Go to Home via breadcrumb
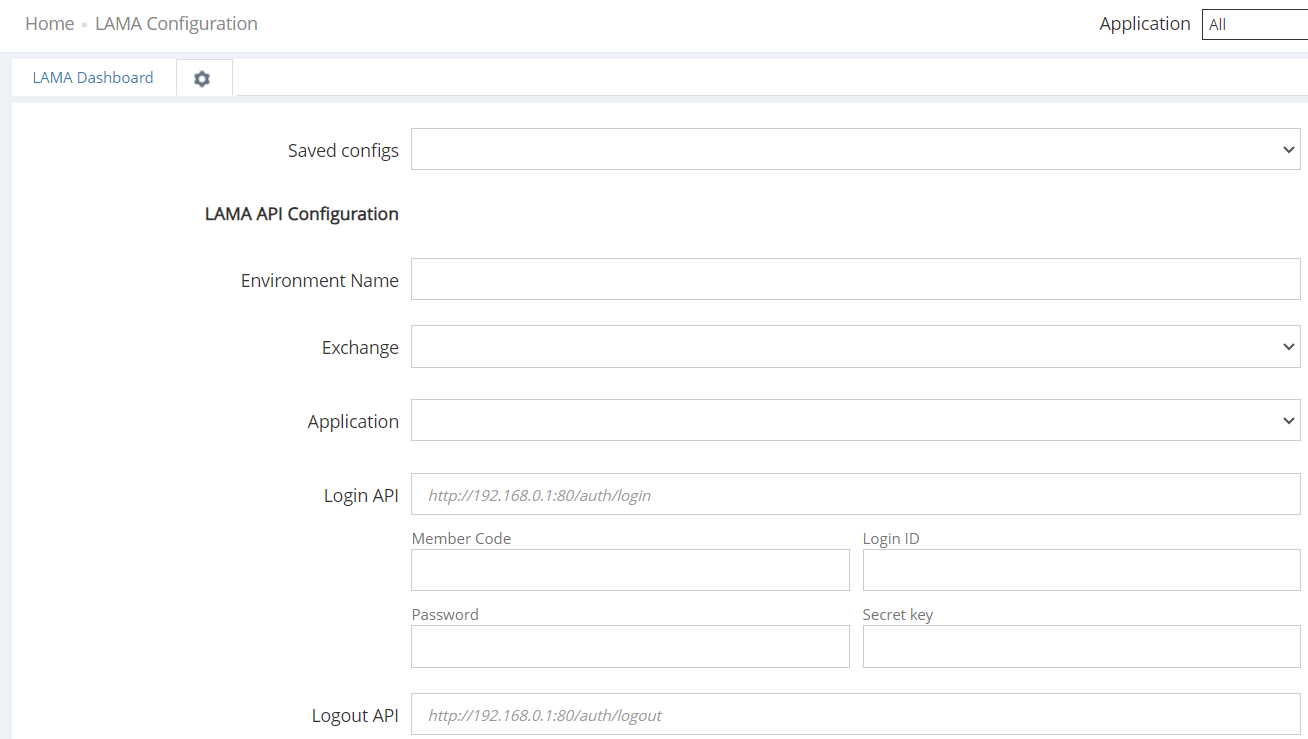The image size is (1308, 739). tap(49, 24)
